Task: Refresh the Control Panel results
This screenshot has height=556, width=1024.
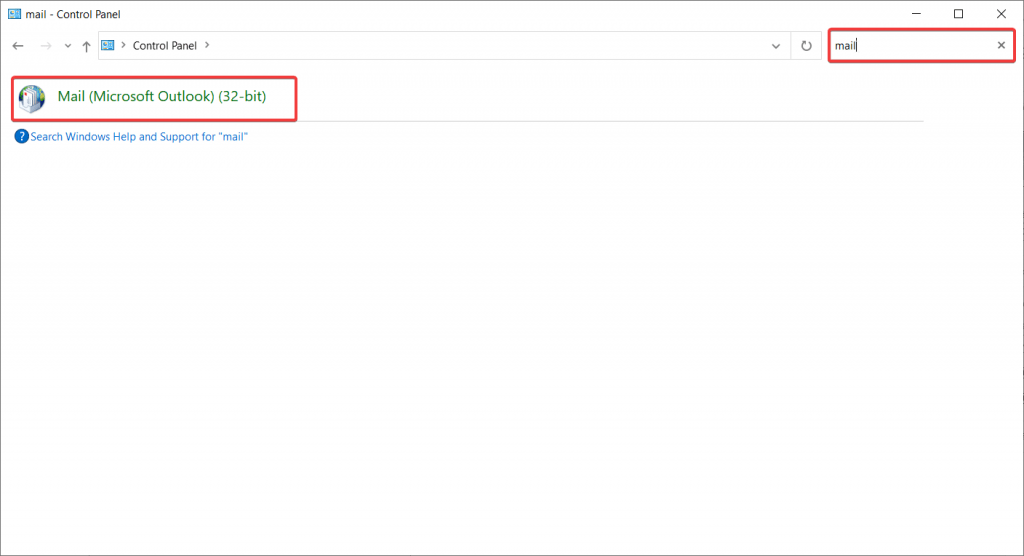Action: pyautogui.click(x=806, y=46)
